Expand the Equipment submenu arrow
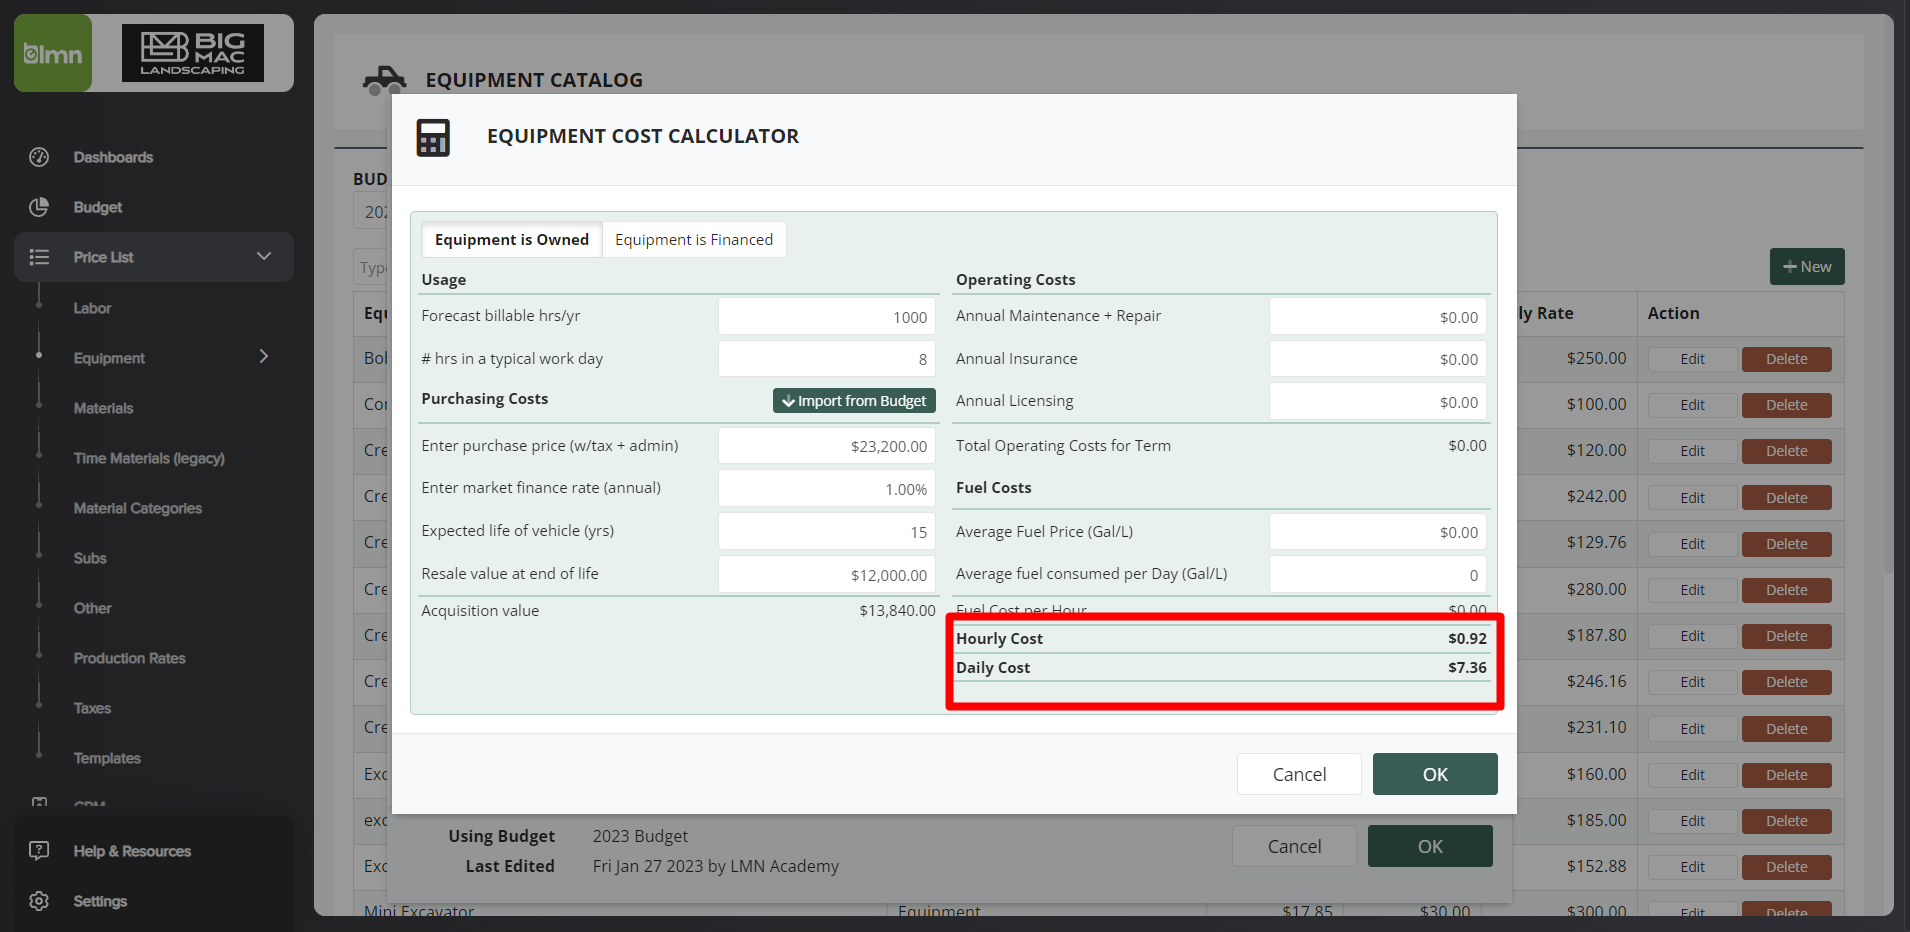The width and height of the screenshot is (1910, 932). point(264,357)
